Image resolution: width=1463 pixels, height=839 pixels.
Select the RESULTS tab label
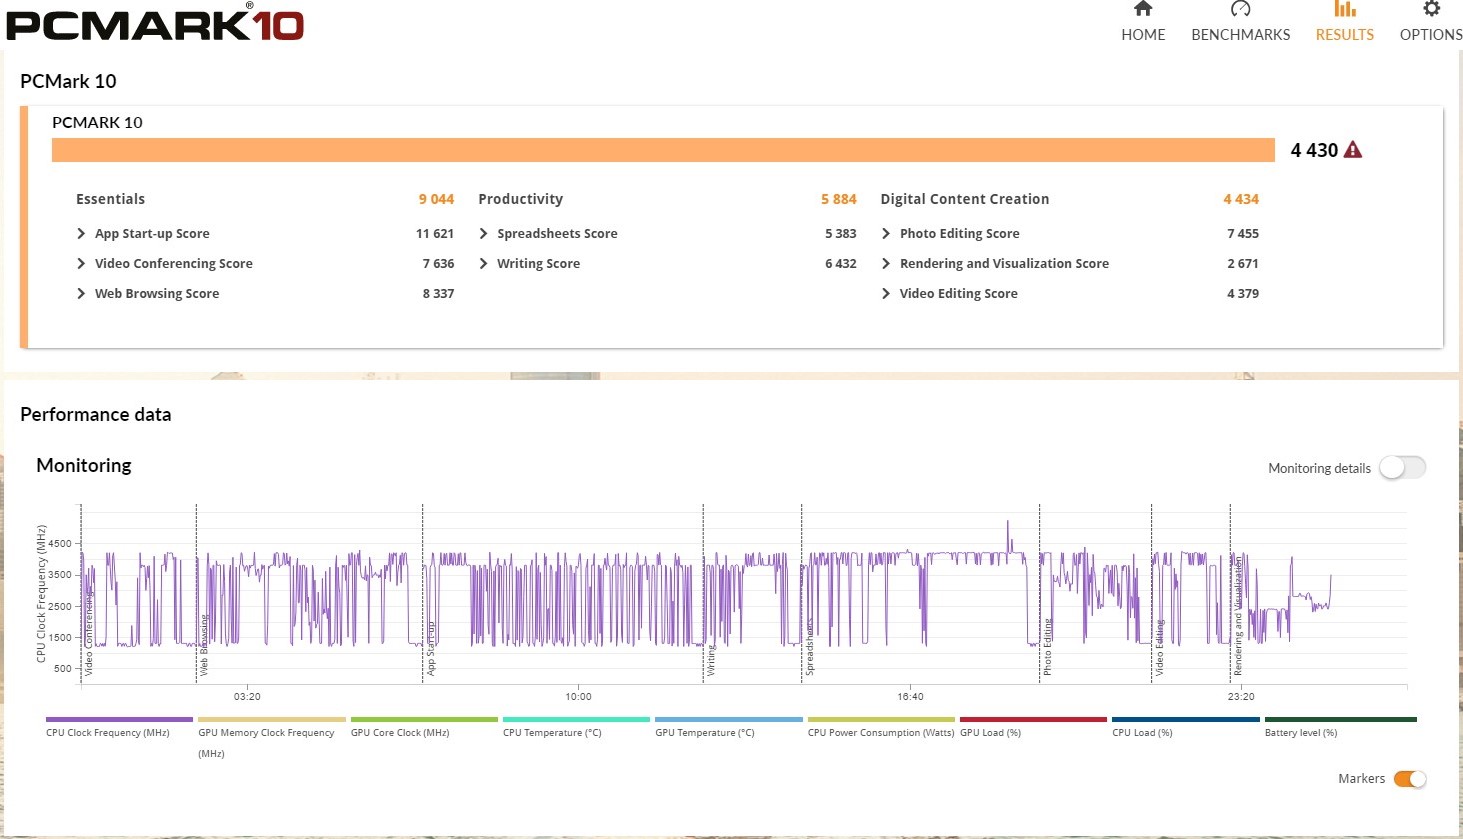[1345, 34]
